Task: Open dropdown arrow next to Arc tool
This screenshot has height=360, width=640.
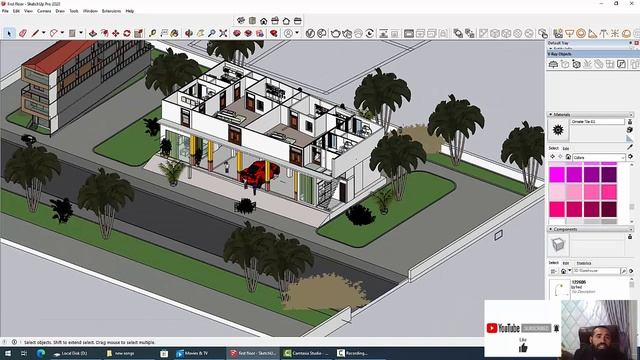Action: pos(62,33)
